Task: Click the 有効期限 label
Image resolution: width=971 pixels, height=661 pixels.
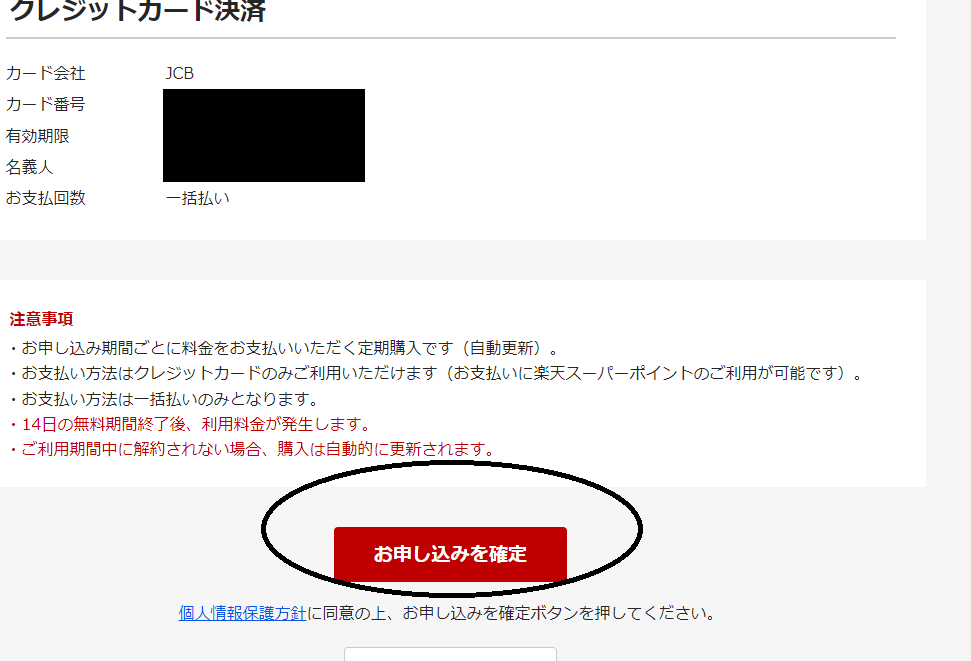Action: coord(37,136)
